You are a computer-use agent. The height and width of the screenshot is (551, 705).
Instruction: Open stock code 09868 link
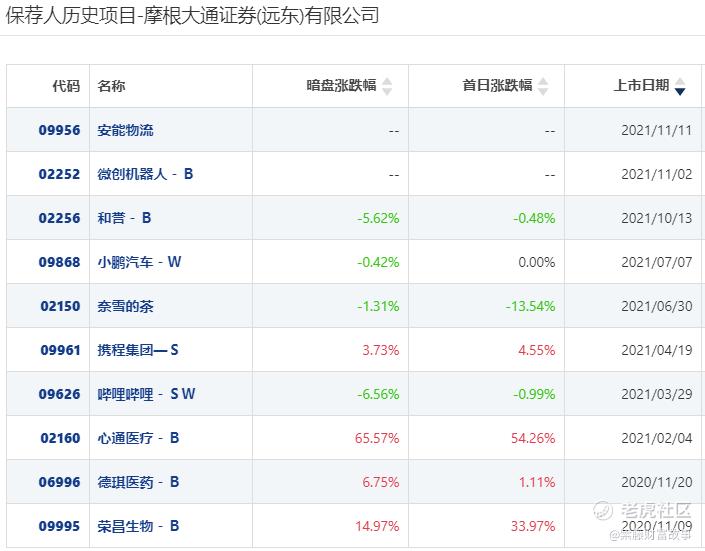[x=59, y=262]
